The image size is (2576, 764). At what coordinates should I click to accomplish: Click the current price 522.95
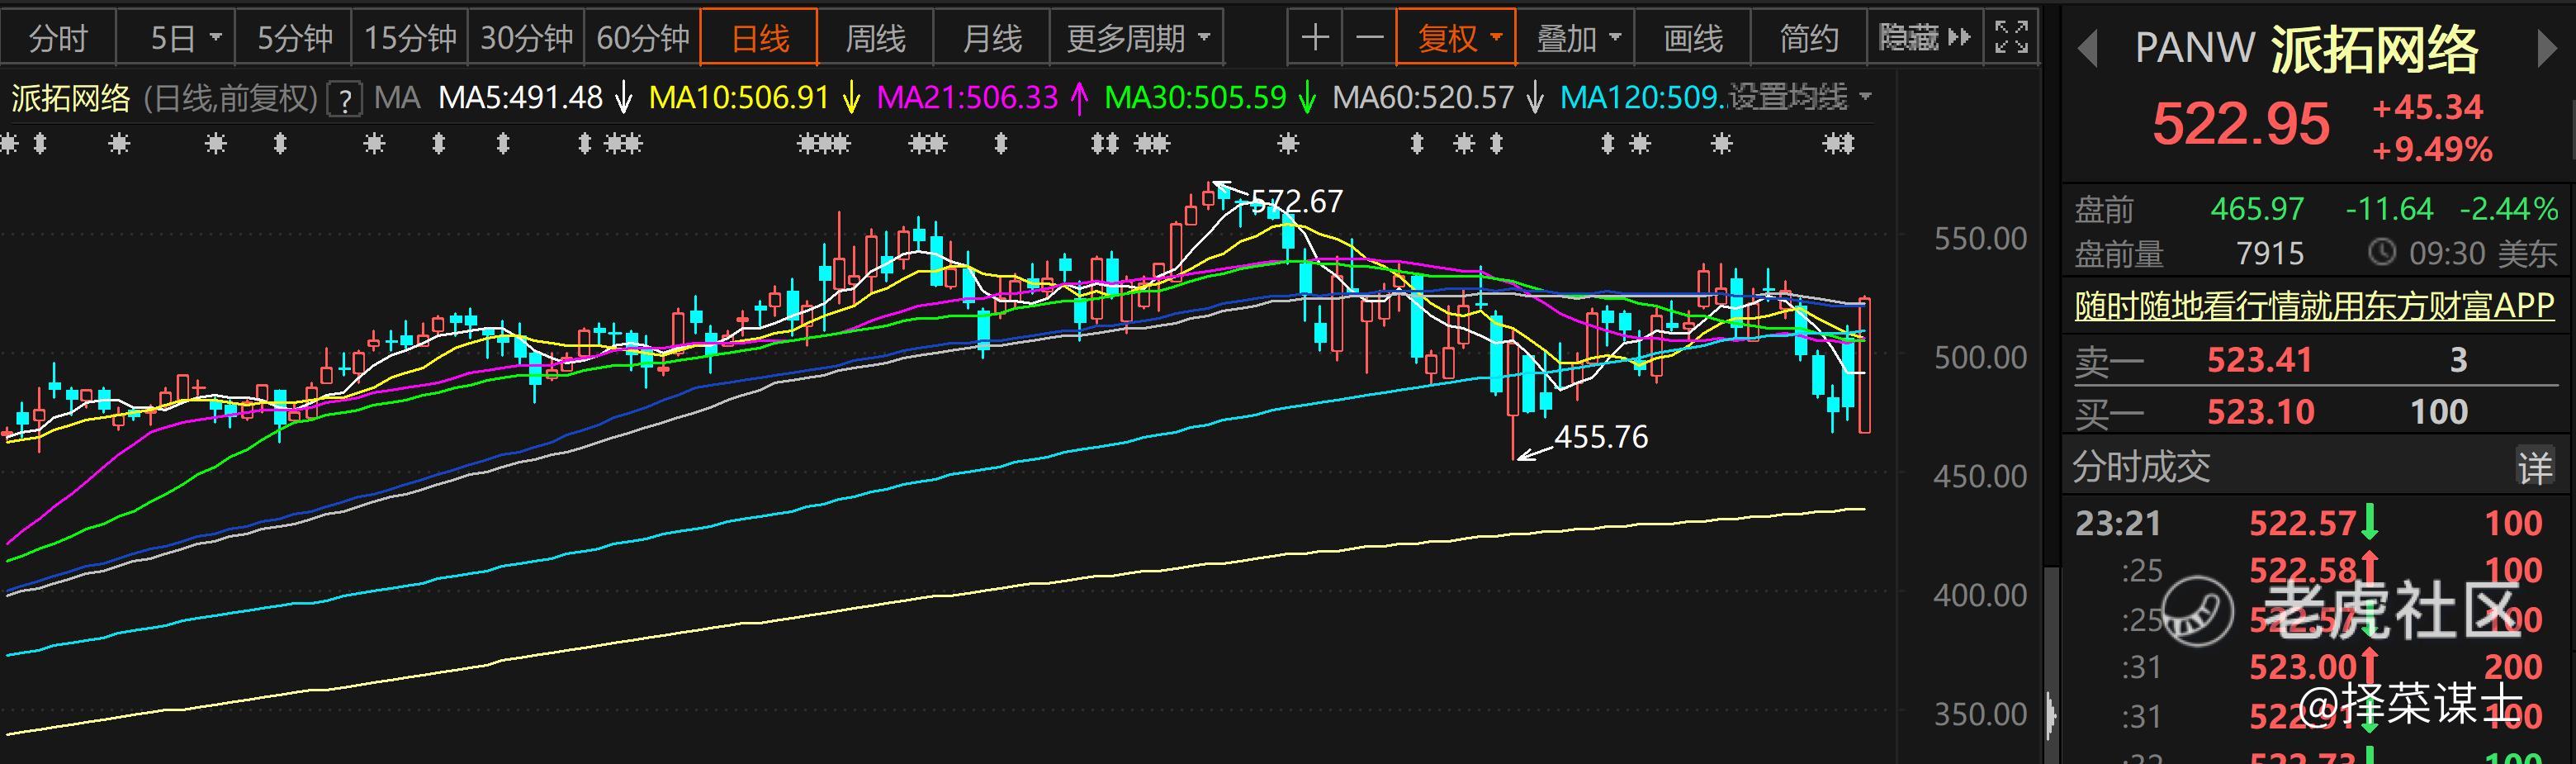tap(2240, 124)
